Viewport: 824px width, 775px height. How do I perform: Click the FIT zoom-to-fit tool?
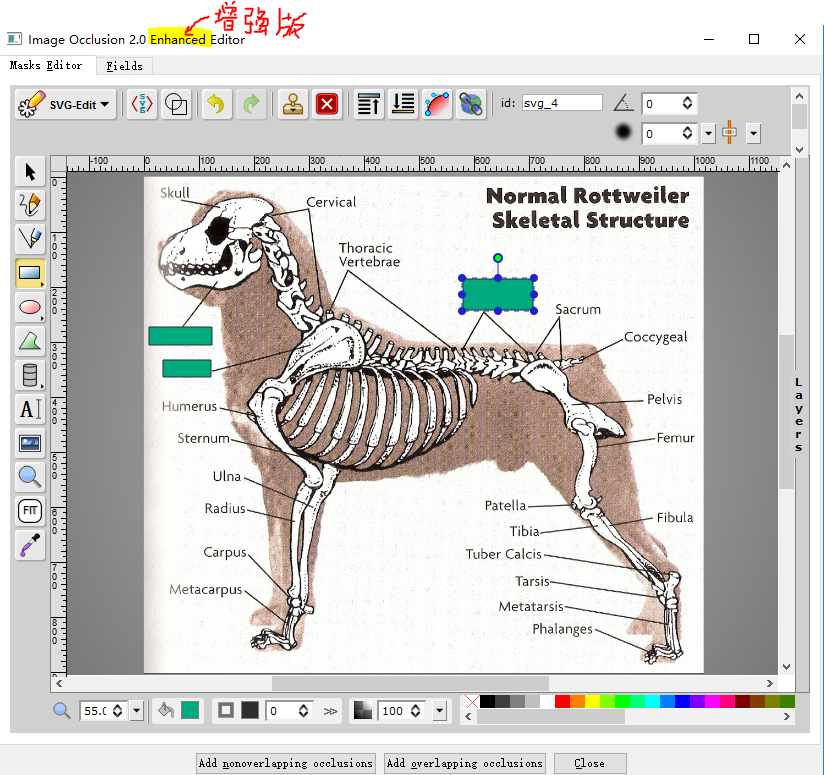[30, 511]
